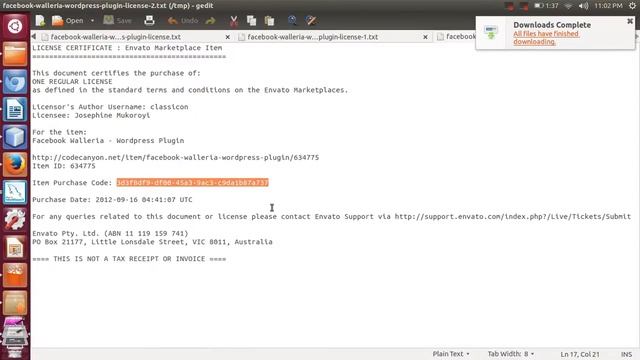Click the Downloads Complete notification icon

pyautogui.click(x=491, y=32)
